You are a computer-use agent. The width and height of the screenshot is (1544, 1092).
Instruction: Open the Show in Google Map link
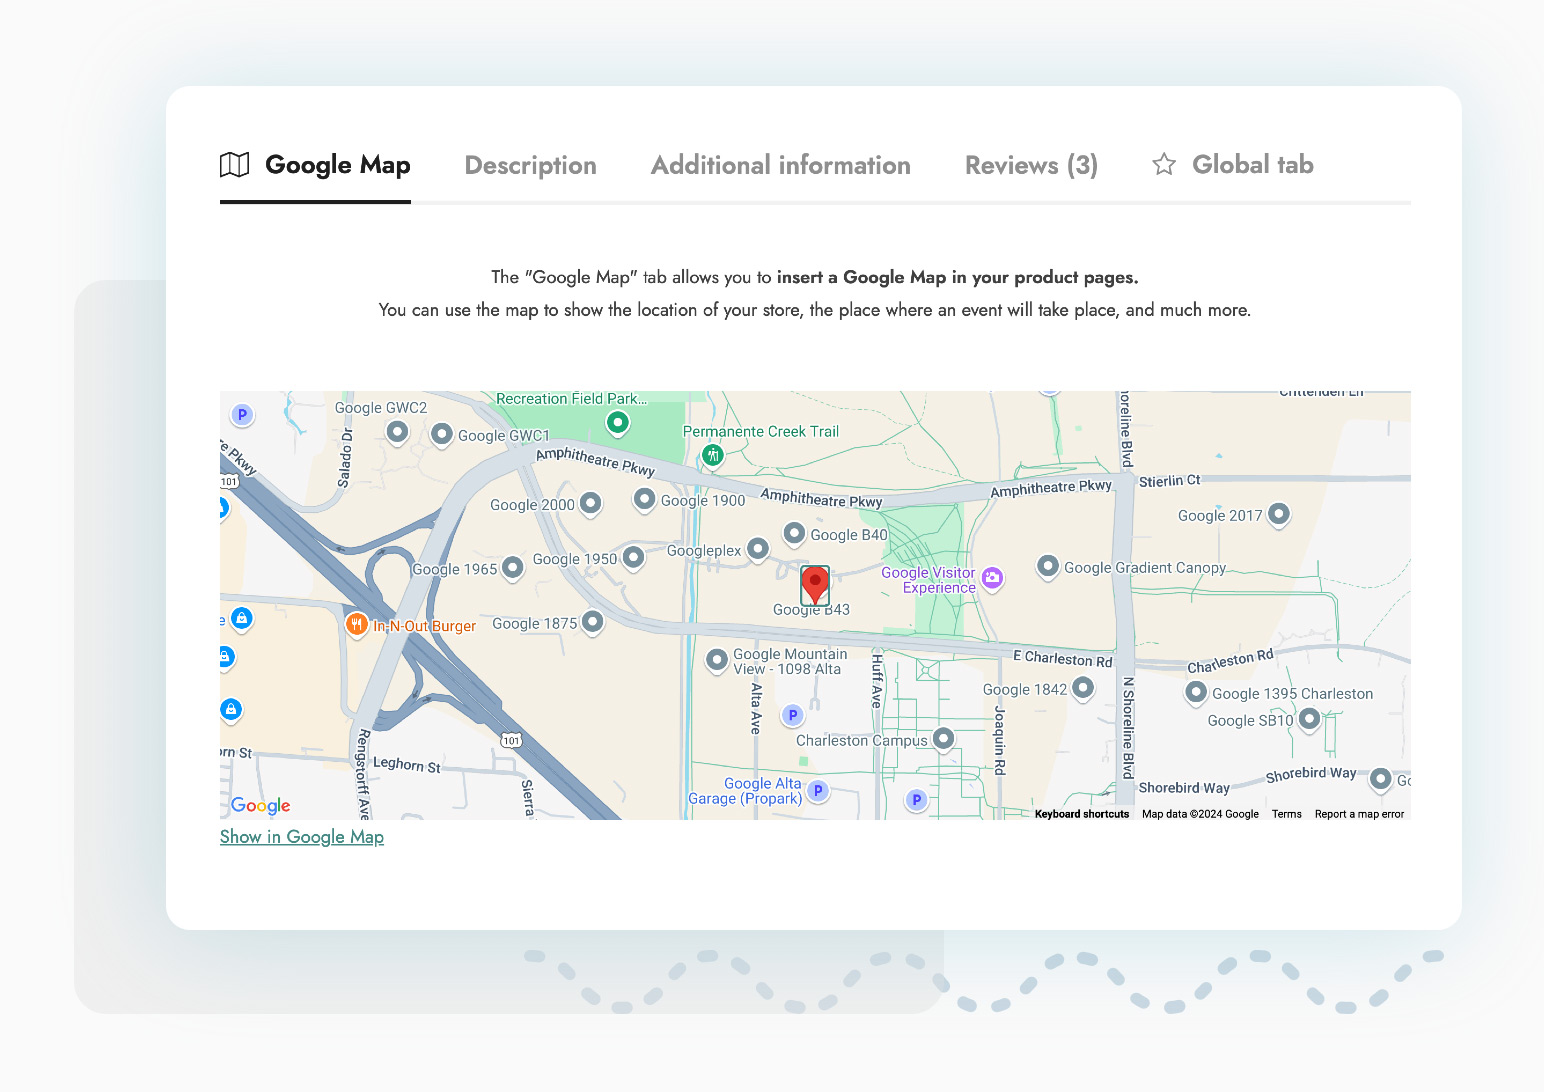(x=302, y=837)
